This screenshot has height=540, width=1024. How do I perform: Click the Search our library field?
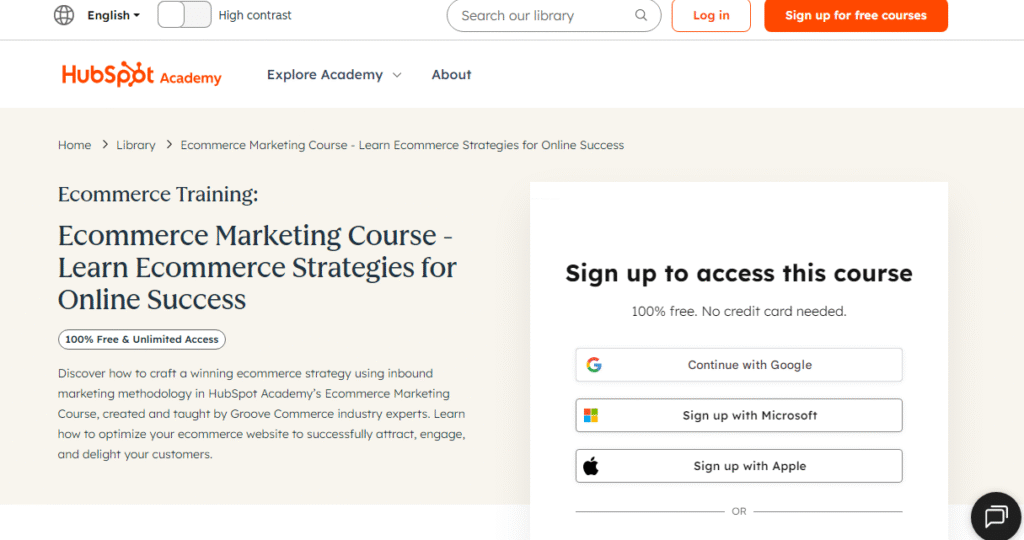coord(540,16)
